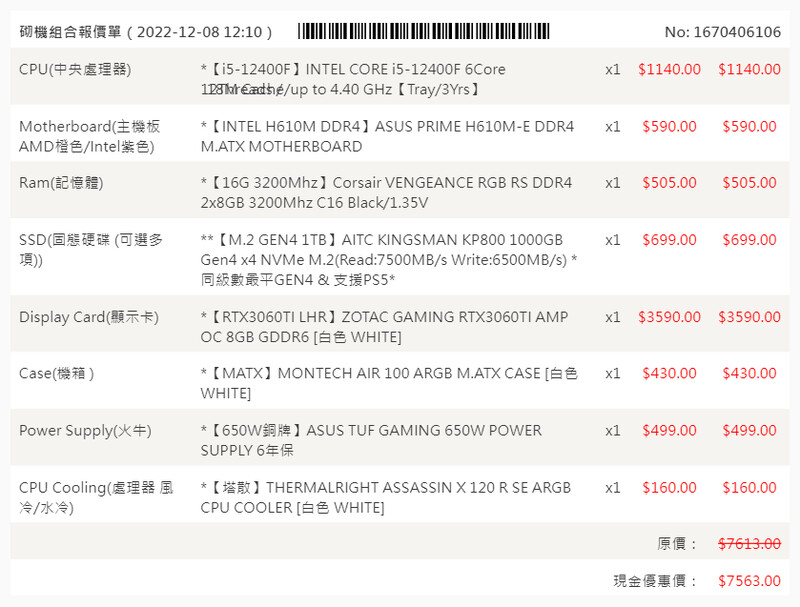800x607 pixels.
Task: Click the ZOTAC GAMING RTX3060TI description
Action: coord(384,327)
